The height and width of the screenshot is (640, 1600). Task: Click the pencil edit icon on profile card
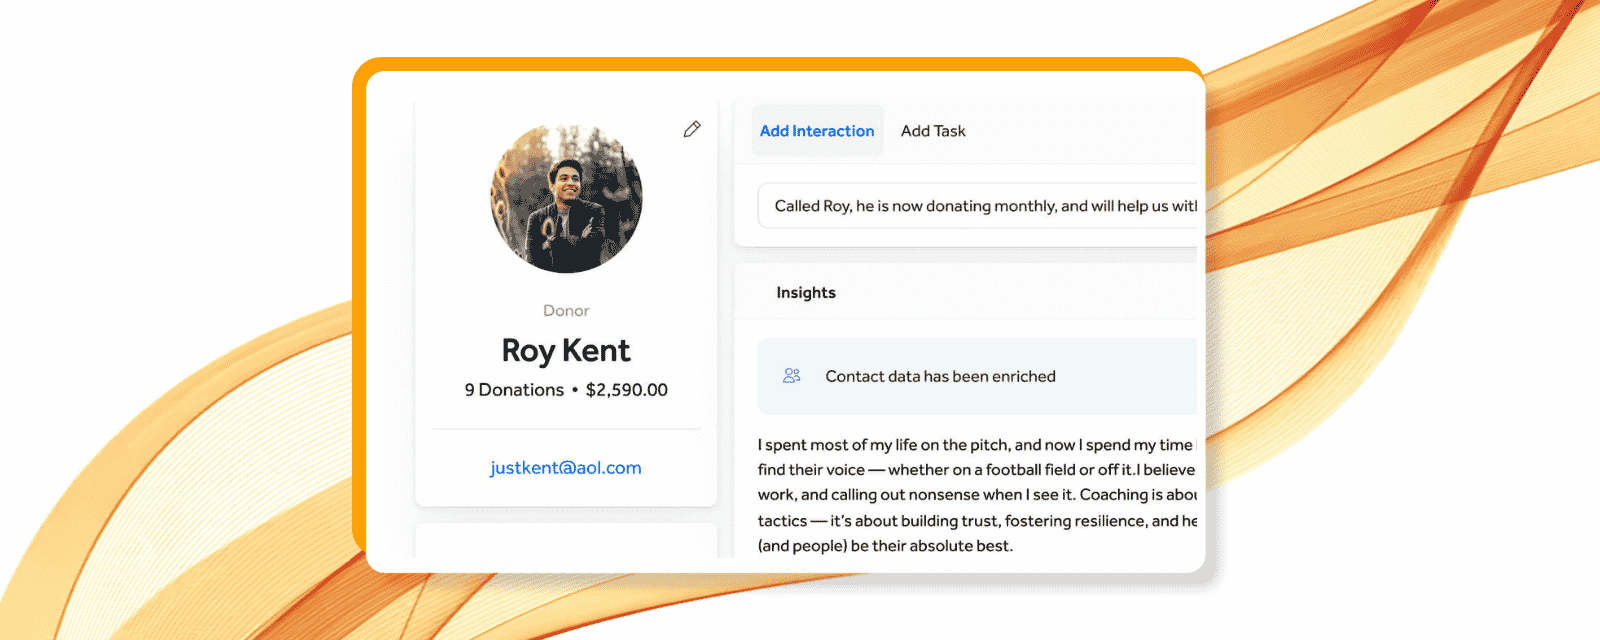[x=692, y=129]
